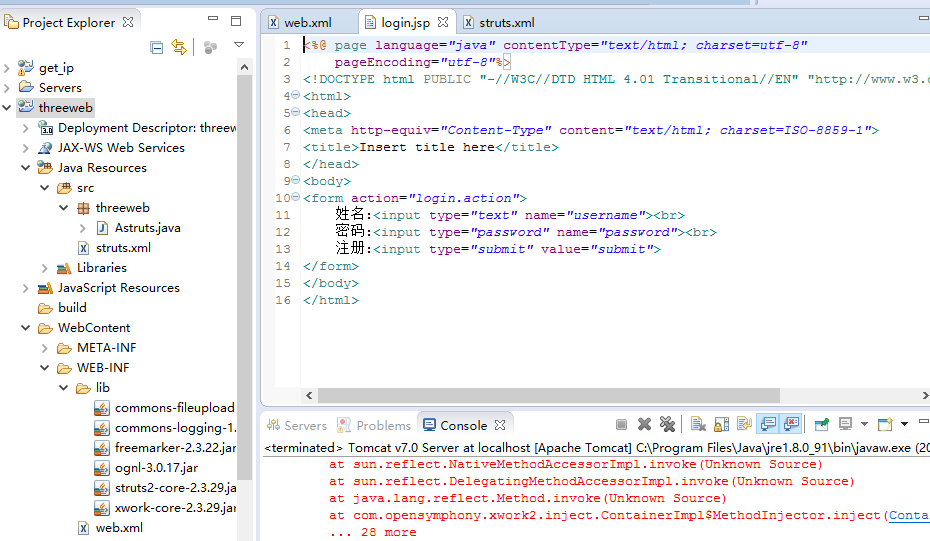The width and height of the screenshot is (930, 541).
Task: Collapse the lib folder
Action: (63, 388)
